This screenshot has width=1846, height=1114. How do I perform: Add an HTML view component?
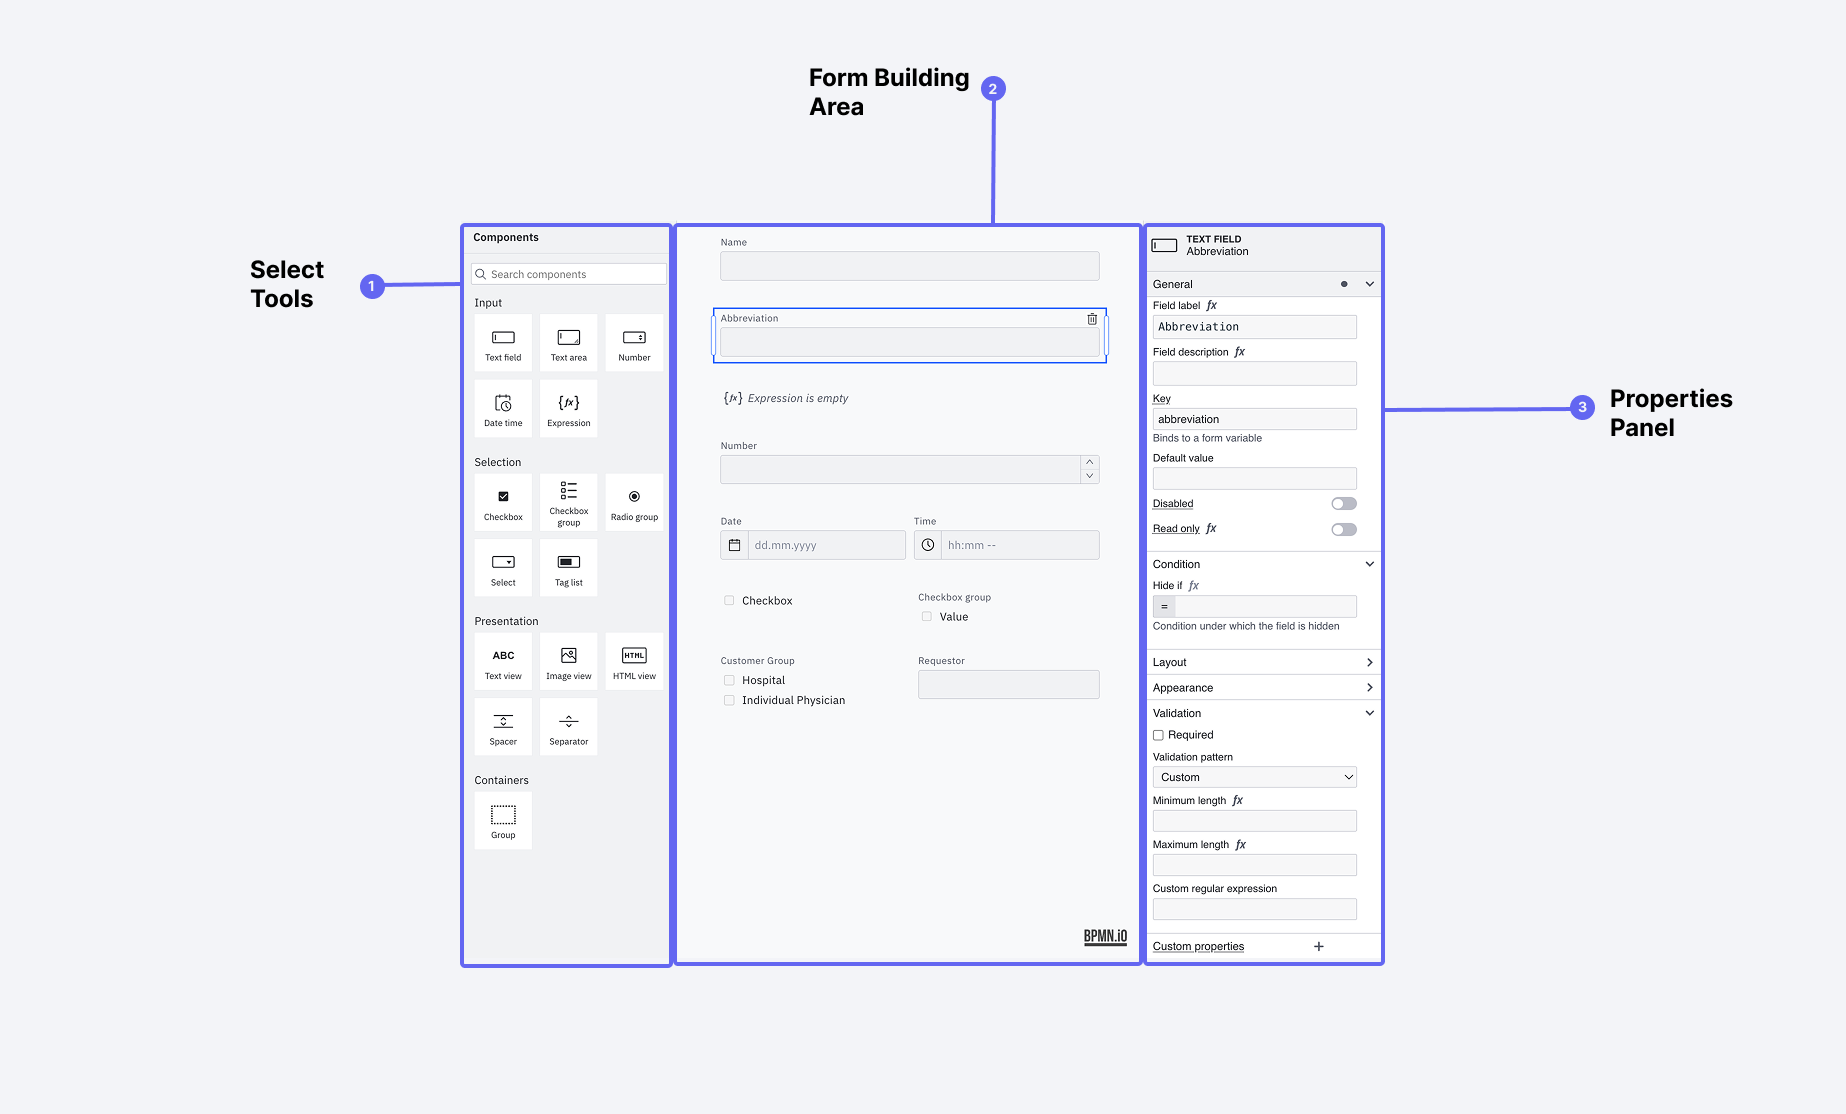click(x=634, y=661)
